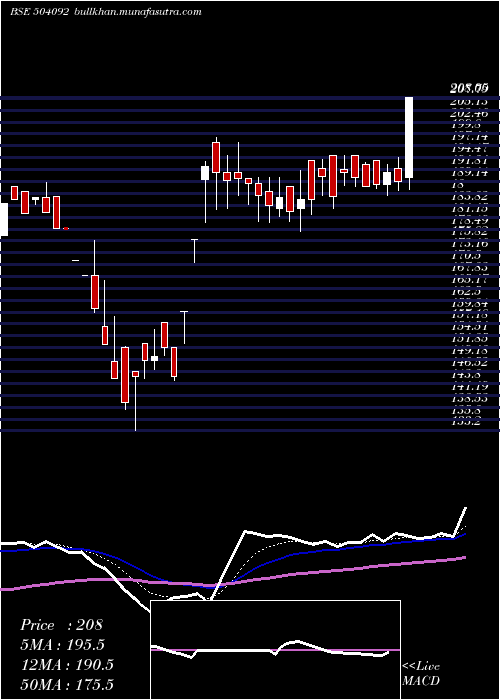500x700 pixels.
Task: Click the blue 12MA curve in the lower panel
Action: pyautogui.click(x=312, y=552)
